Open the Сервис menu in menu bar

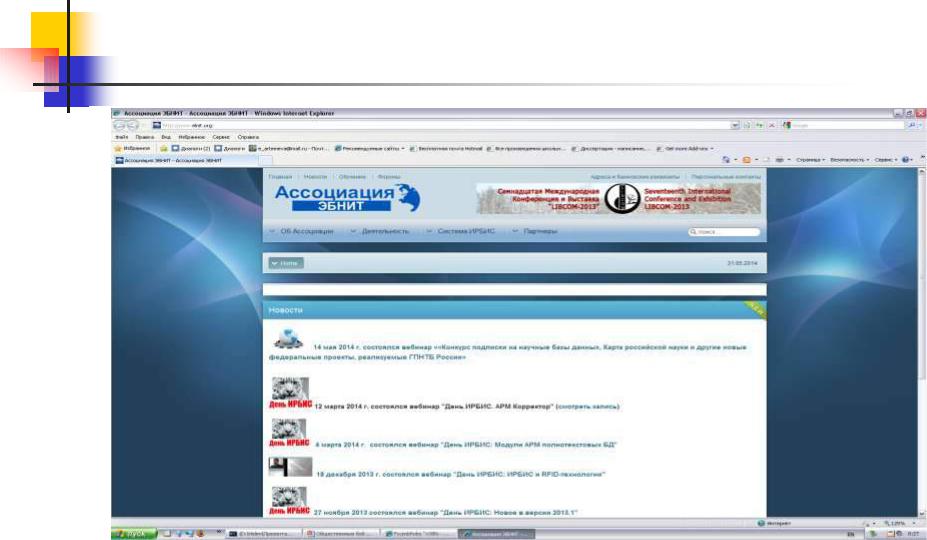pyautogui.click(x=221, y=137)
